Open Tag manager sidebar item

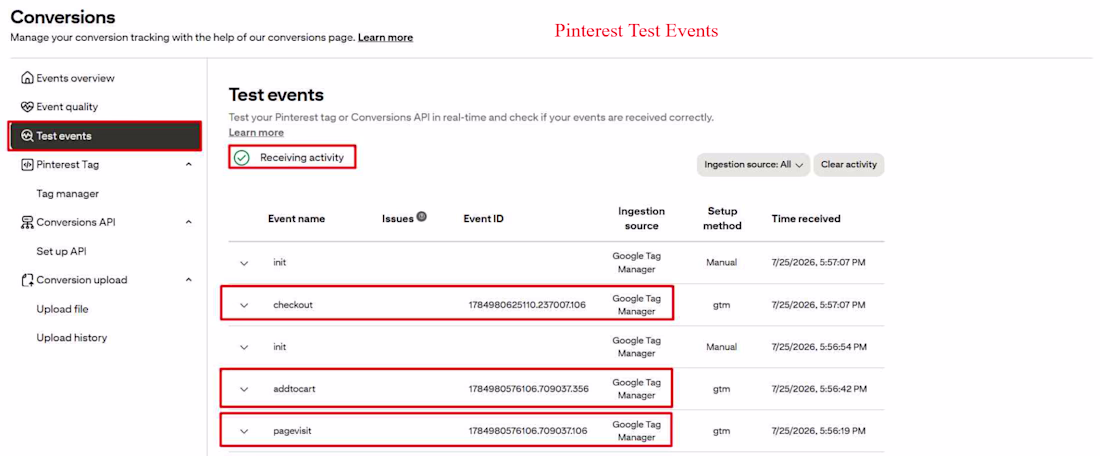coord(67,194)
